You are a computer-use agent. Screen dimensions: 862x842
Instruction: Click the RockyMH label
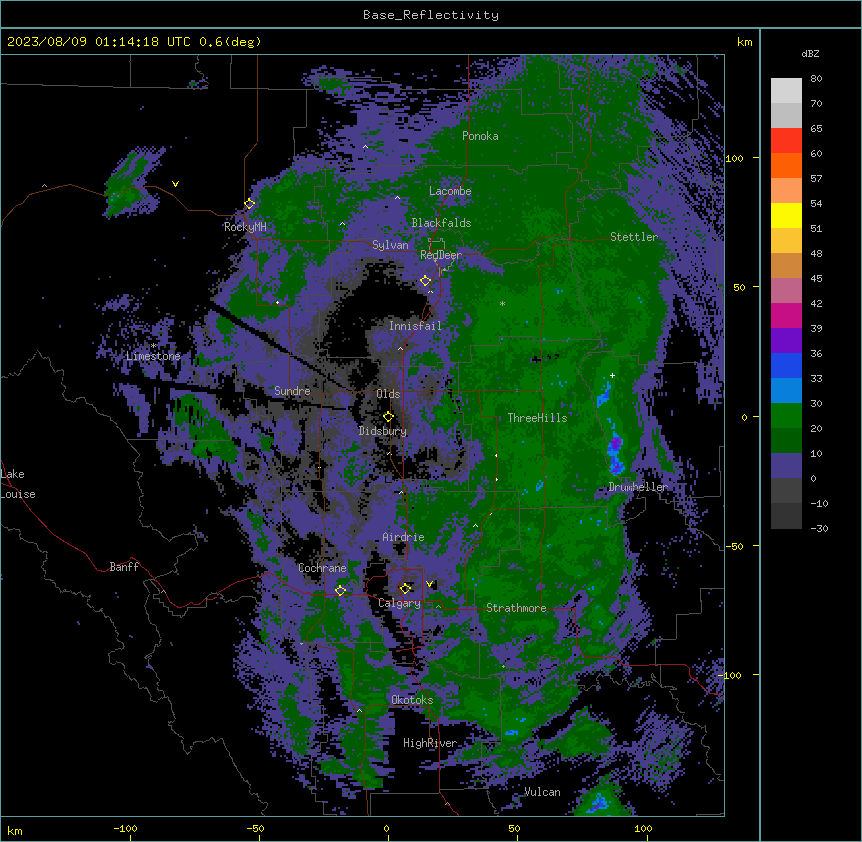(x=245, y=227)
